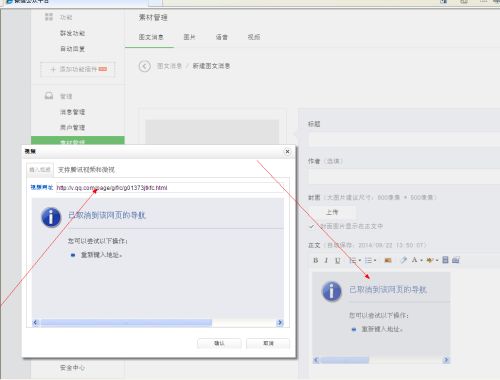Open the numbered list style dropdown arrow
This screenshot has height=380, width=500.
(360, 261)
